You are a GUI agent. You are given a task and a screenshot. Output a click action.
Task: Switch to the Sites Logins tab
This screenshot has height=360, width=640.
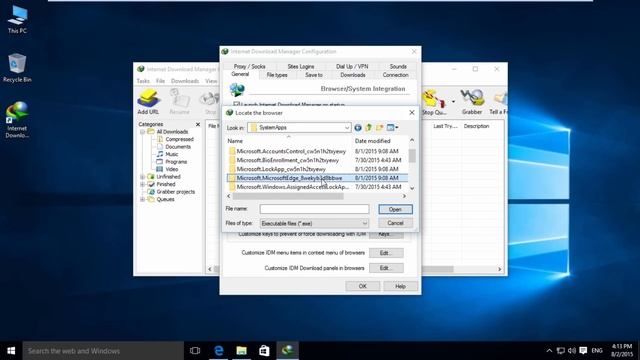click(x=301, y=67)
